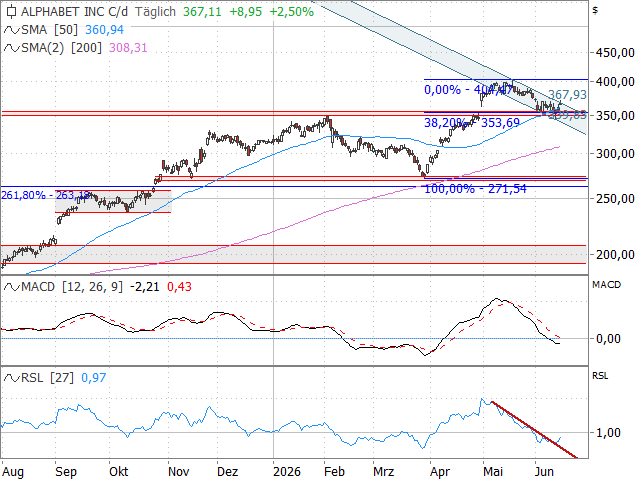Click the 250,00 price axis label
The height and width of the screenshot is (480, 640).
[615, 199]
